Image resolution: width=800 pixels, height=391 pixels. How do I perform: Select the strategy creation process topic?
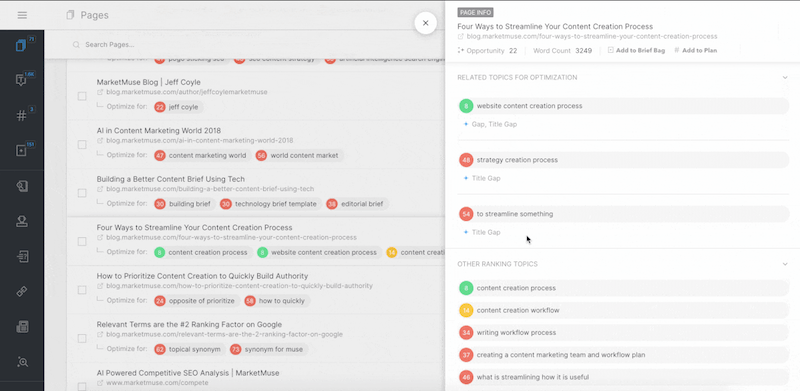coord(623,160)
